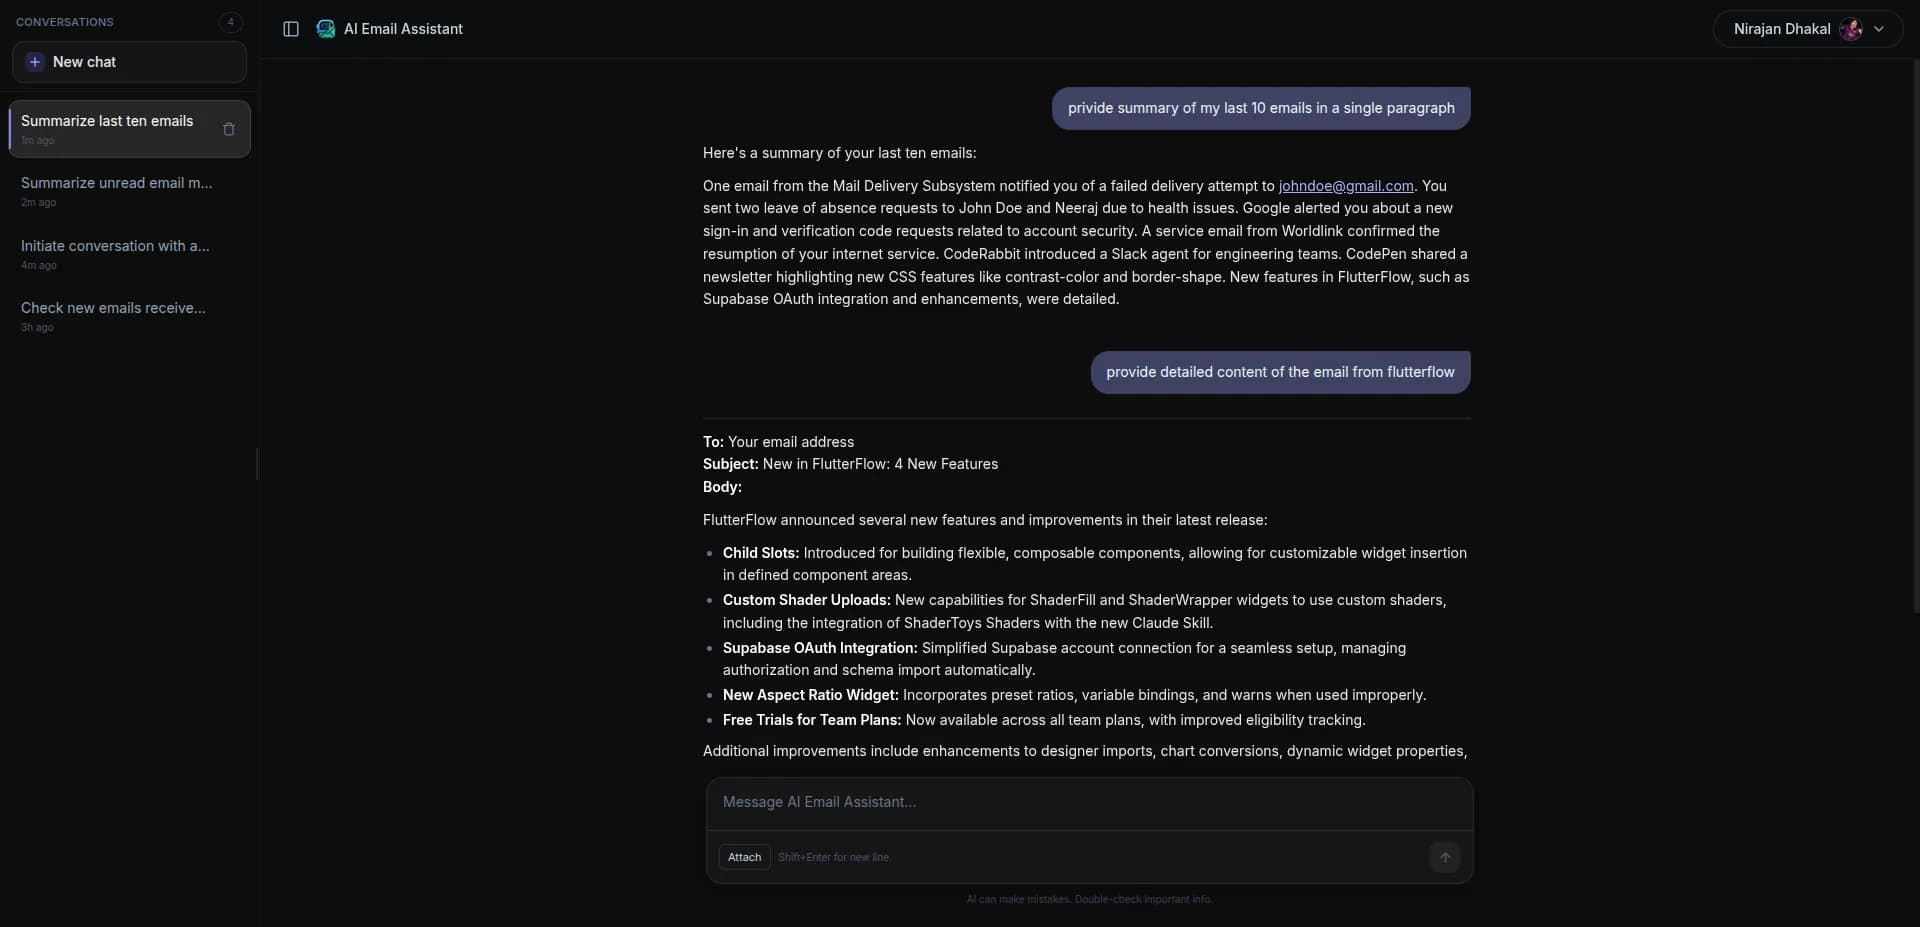Send message with the arrow button
This screenshot has width=1920, height=927.
pyautogui.click(x=1444, y=857)
